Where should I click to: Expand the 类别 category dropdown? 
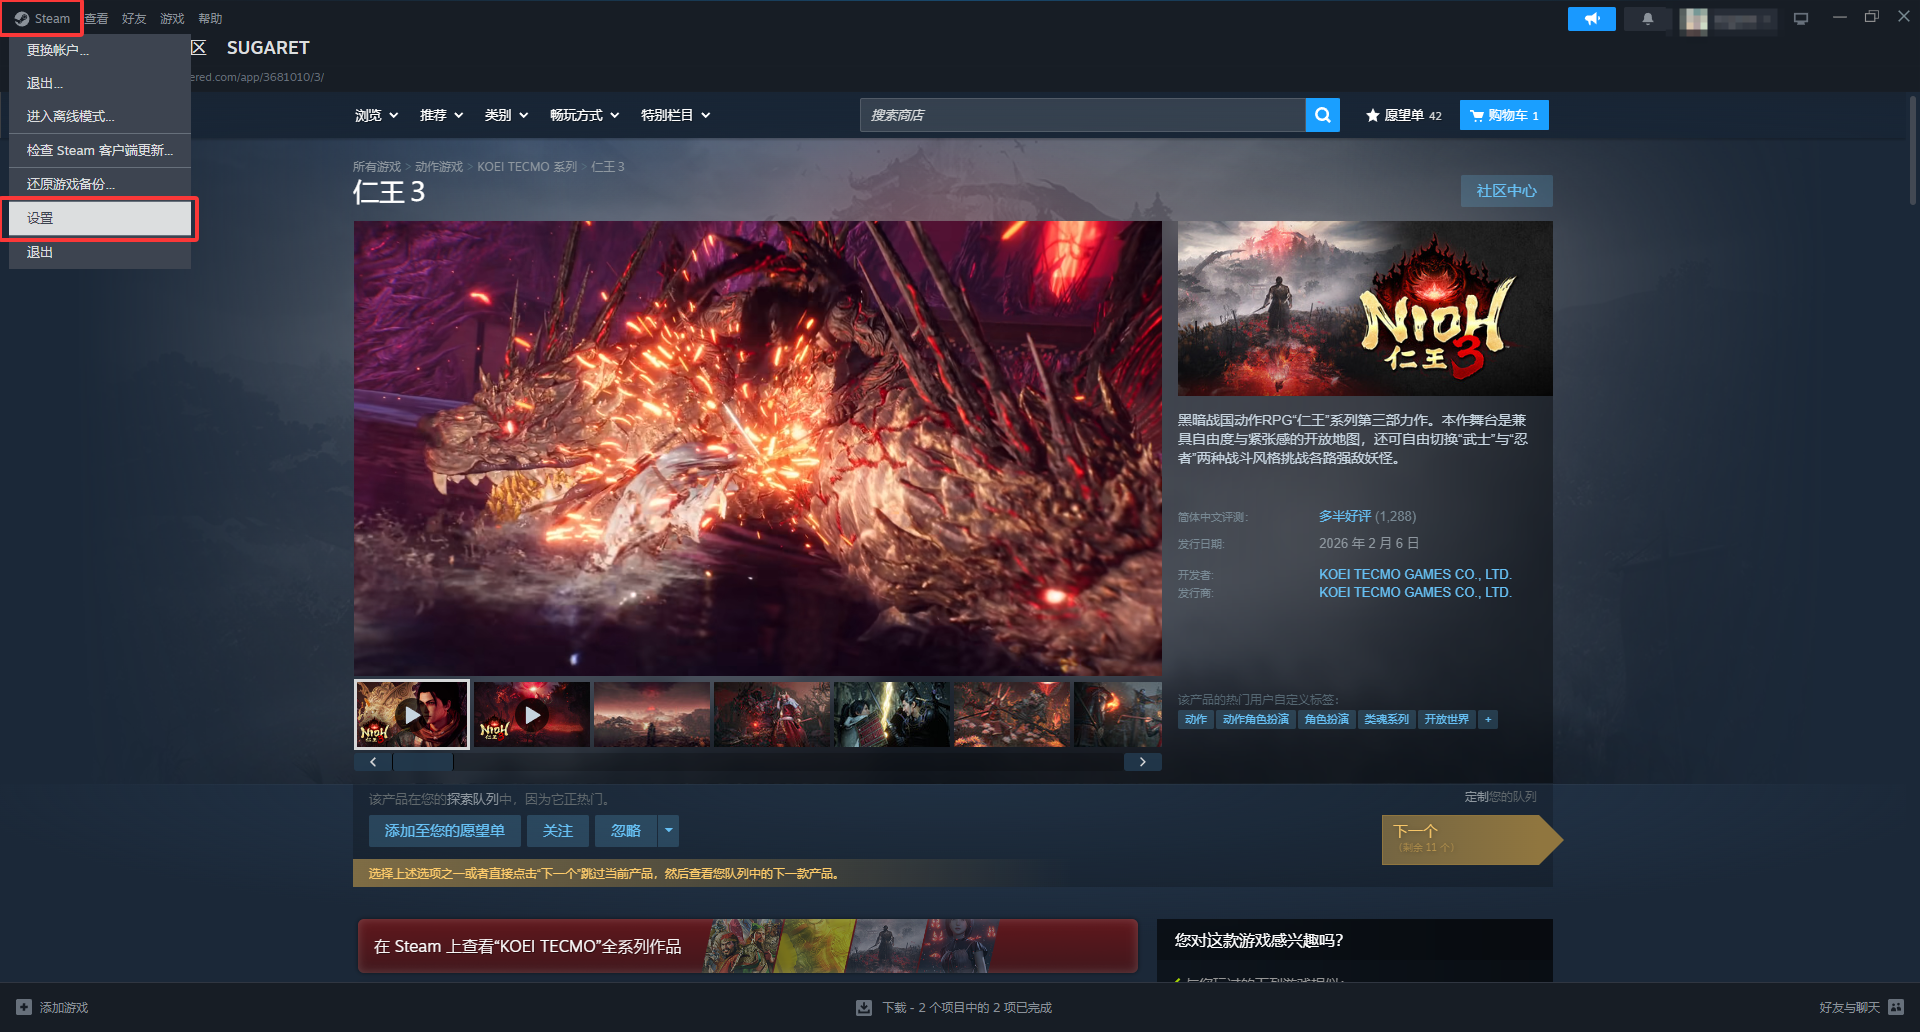(x=506, y=115)
